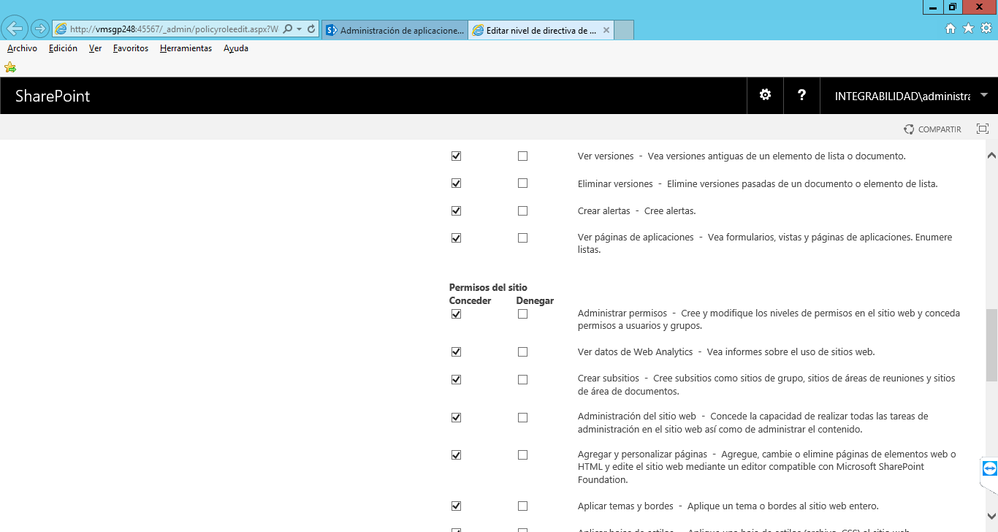Go back with the browser Back arrow
Viewport: 998px width, 532px height.
[15, 29]
